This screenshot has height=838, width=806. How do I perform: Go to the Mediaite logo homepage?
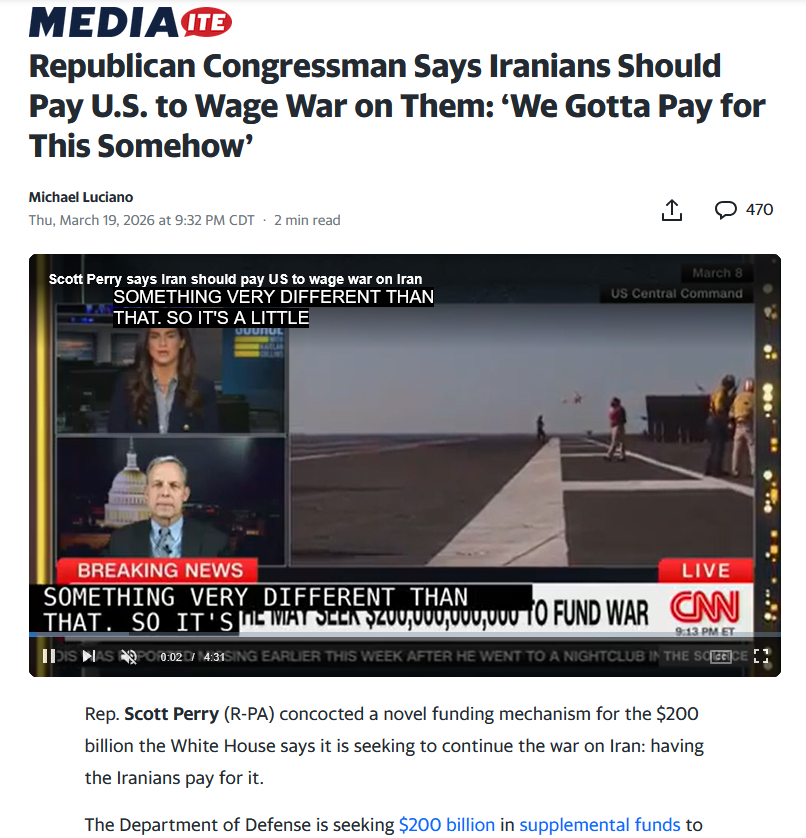[130, 22]
